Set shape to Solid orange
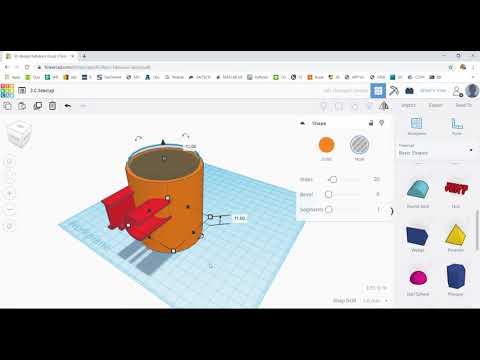Screen dimensions: 480x360 click(326, 145)
